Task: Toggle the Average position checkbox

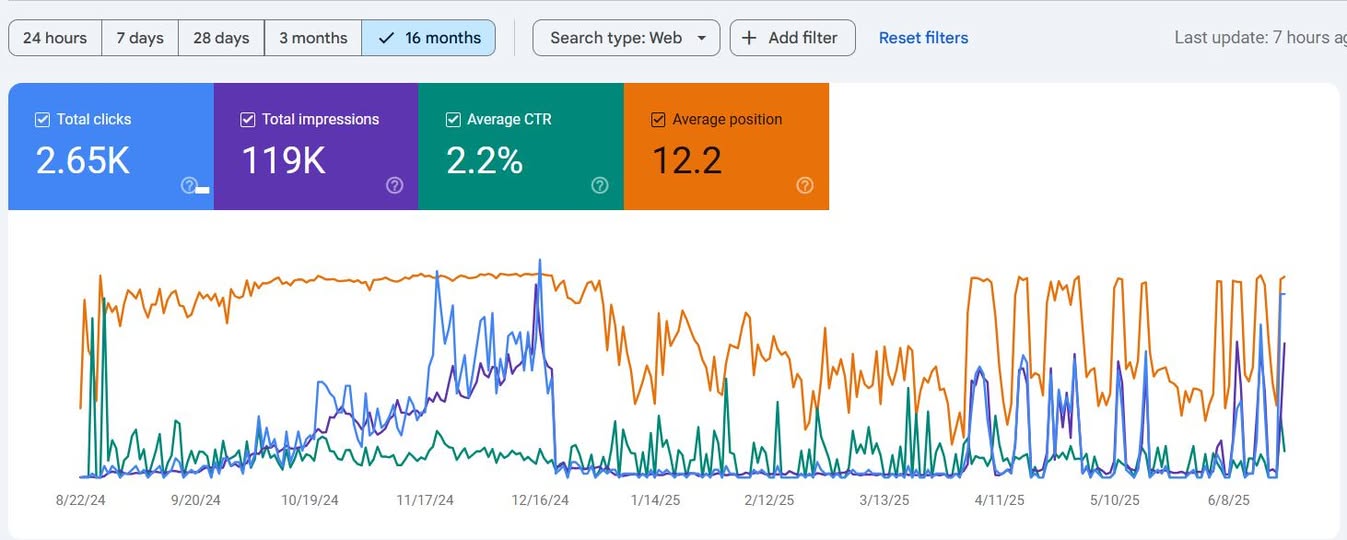Action: pyautogui.click(x=658, y=119)
